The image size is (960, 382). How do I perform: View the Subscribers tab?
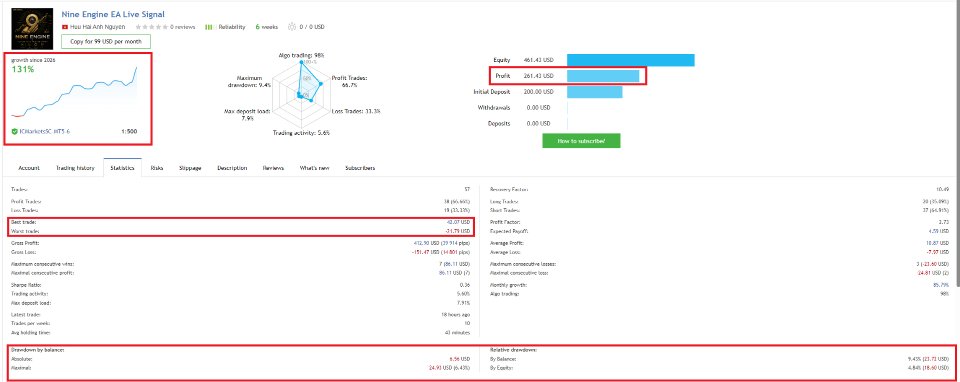(x=360, y=168)
